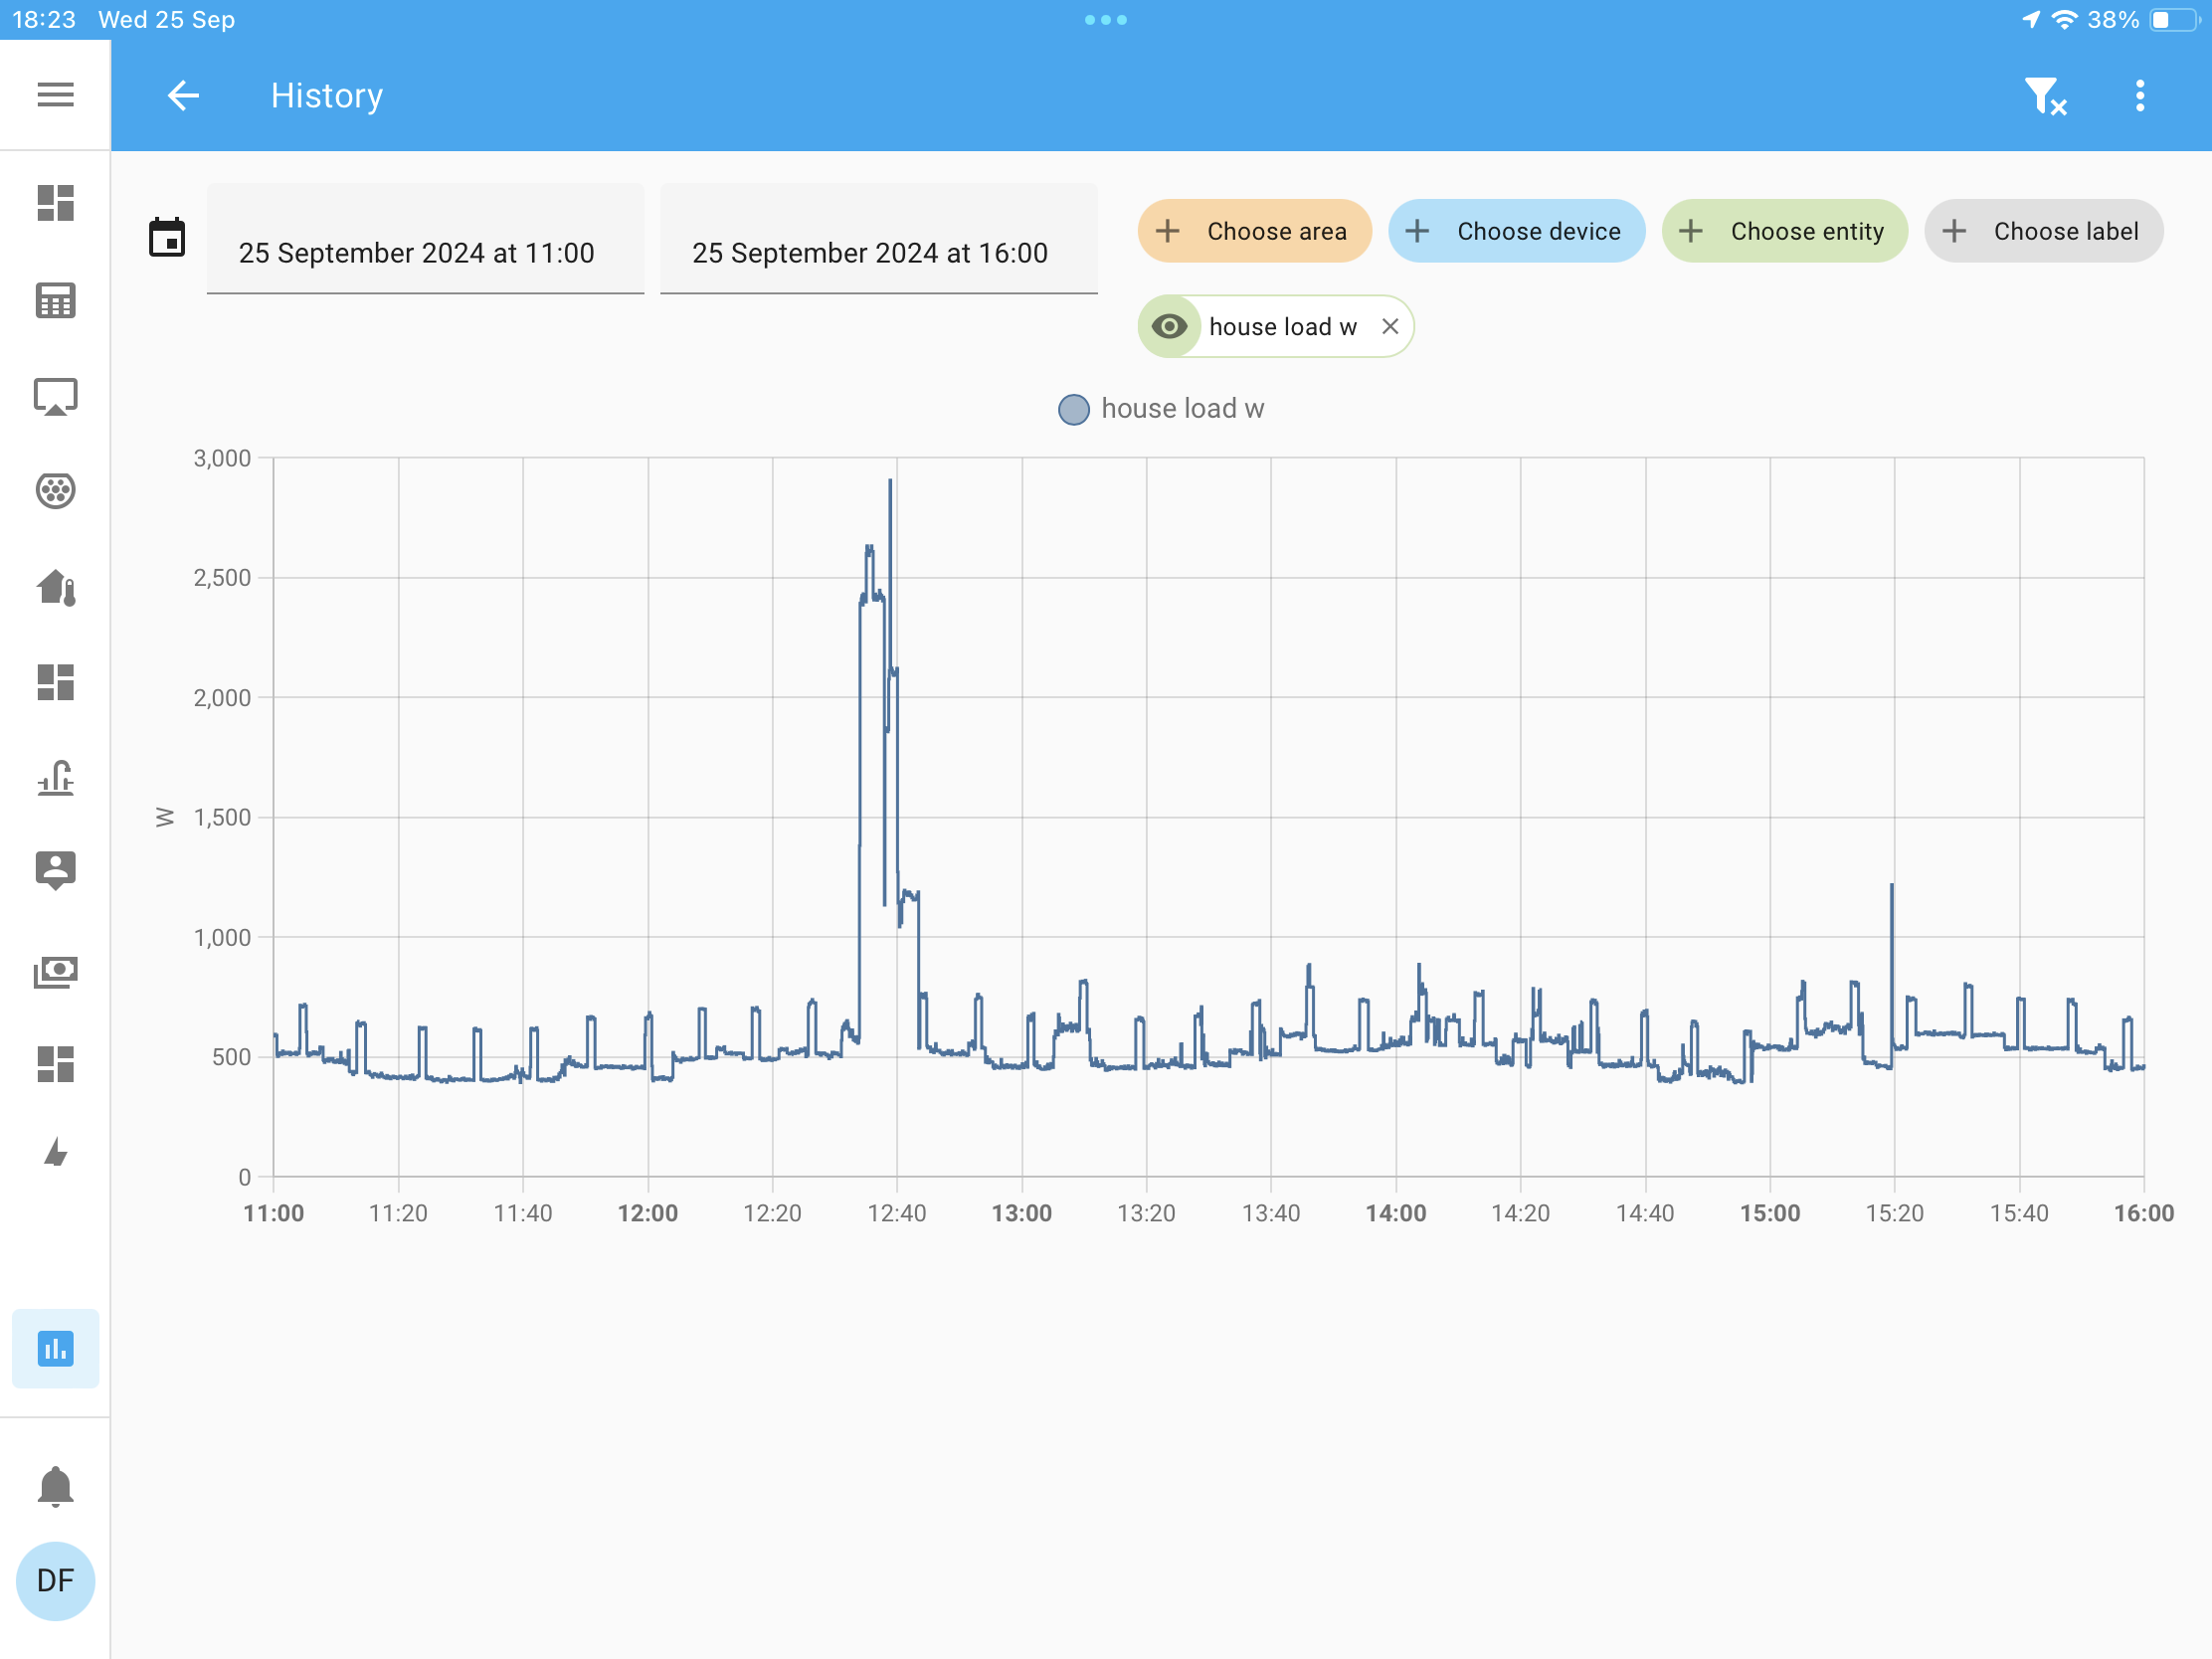This screenshot has height=1659, width=2212.
Task: Click the Choose entity button
Action: pyautogui.click(x=1784, y=231)
